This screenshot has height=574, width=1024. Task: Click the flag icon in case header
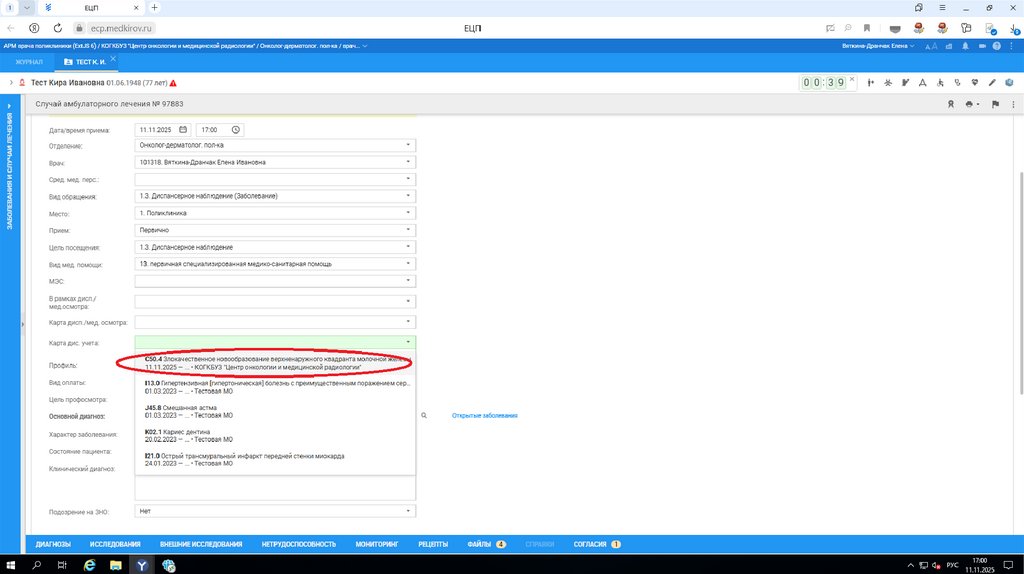point(995,104)
